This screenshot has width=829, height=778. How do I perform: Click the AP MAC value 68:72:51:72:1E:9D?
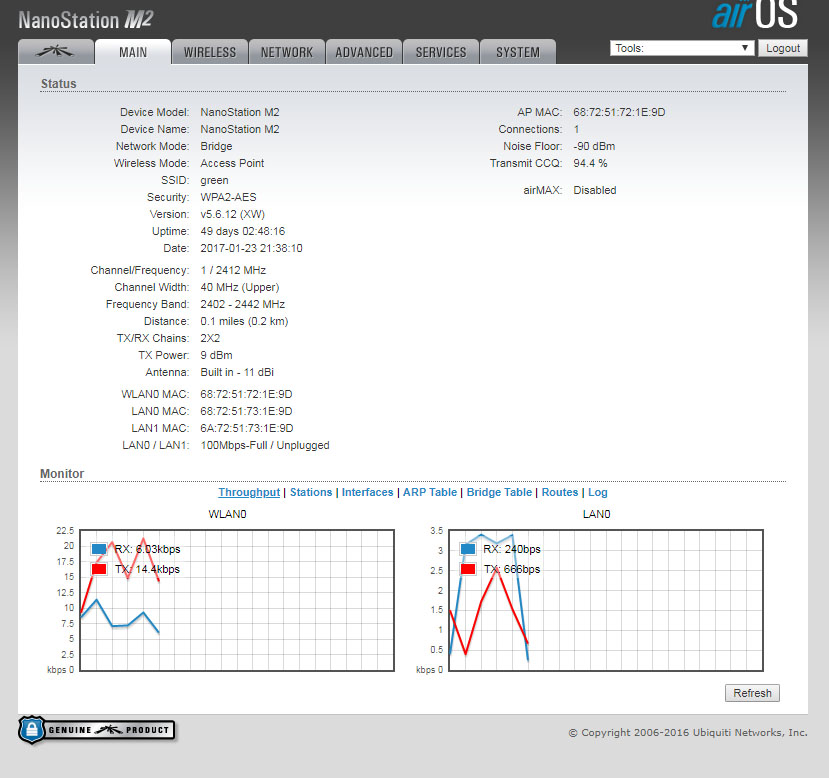pyautogui.click(x=619, y=112)
